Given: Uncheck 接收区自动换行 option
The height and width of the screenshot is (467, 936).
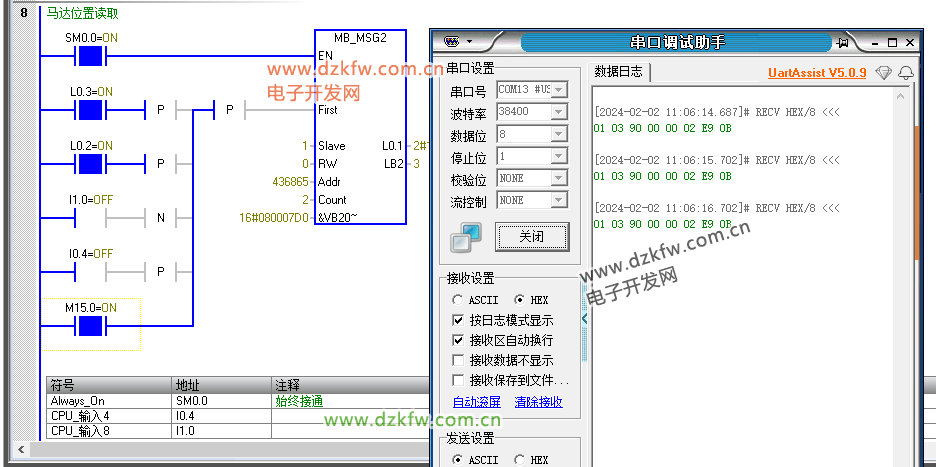Looking at the screenshot, I should (459, 340).
